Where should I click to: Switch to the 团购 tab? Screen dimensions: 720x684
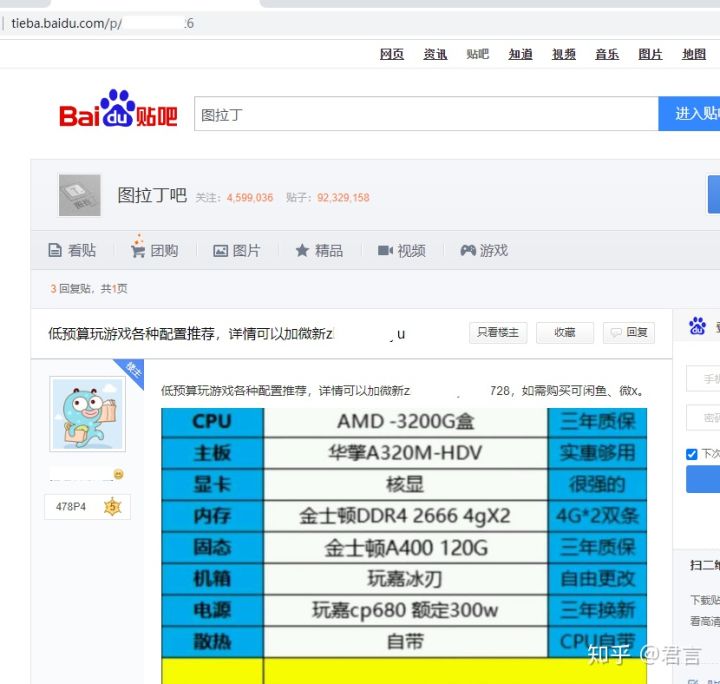[x=155, y=250]
